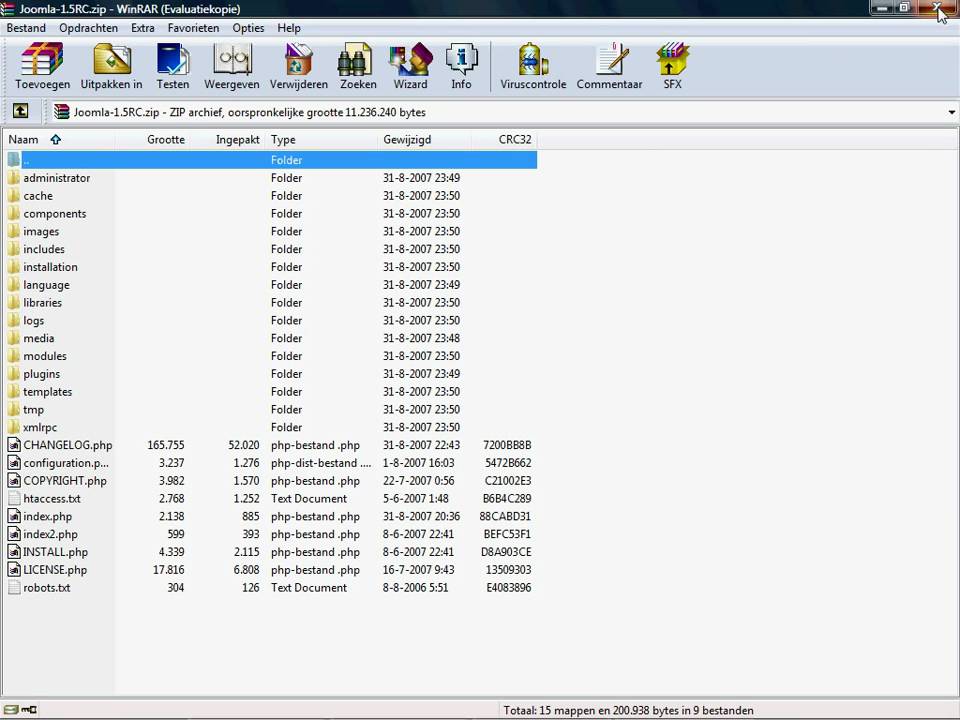Select the components folder
The image size is (960, 720).
click(54, 214)
